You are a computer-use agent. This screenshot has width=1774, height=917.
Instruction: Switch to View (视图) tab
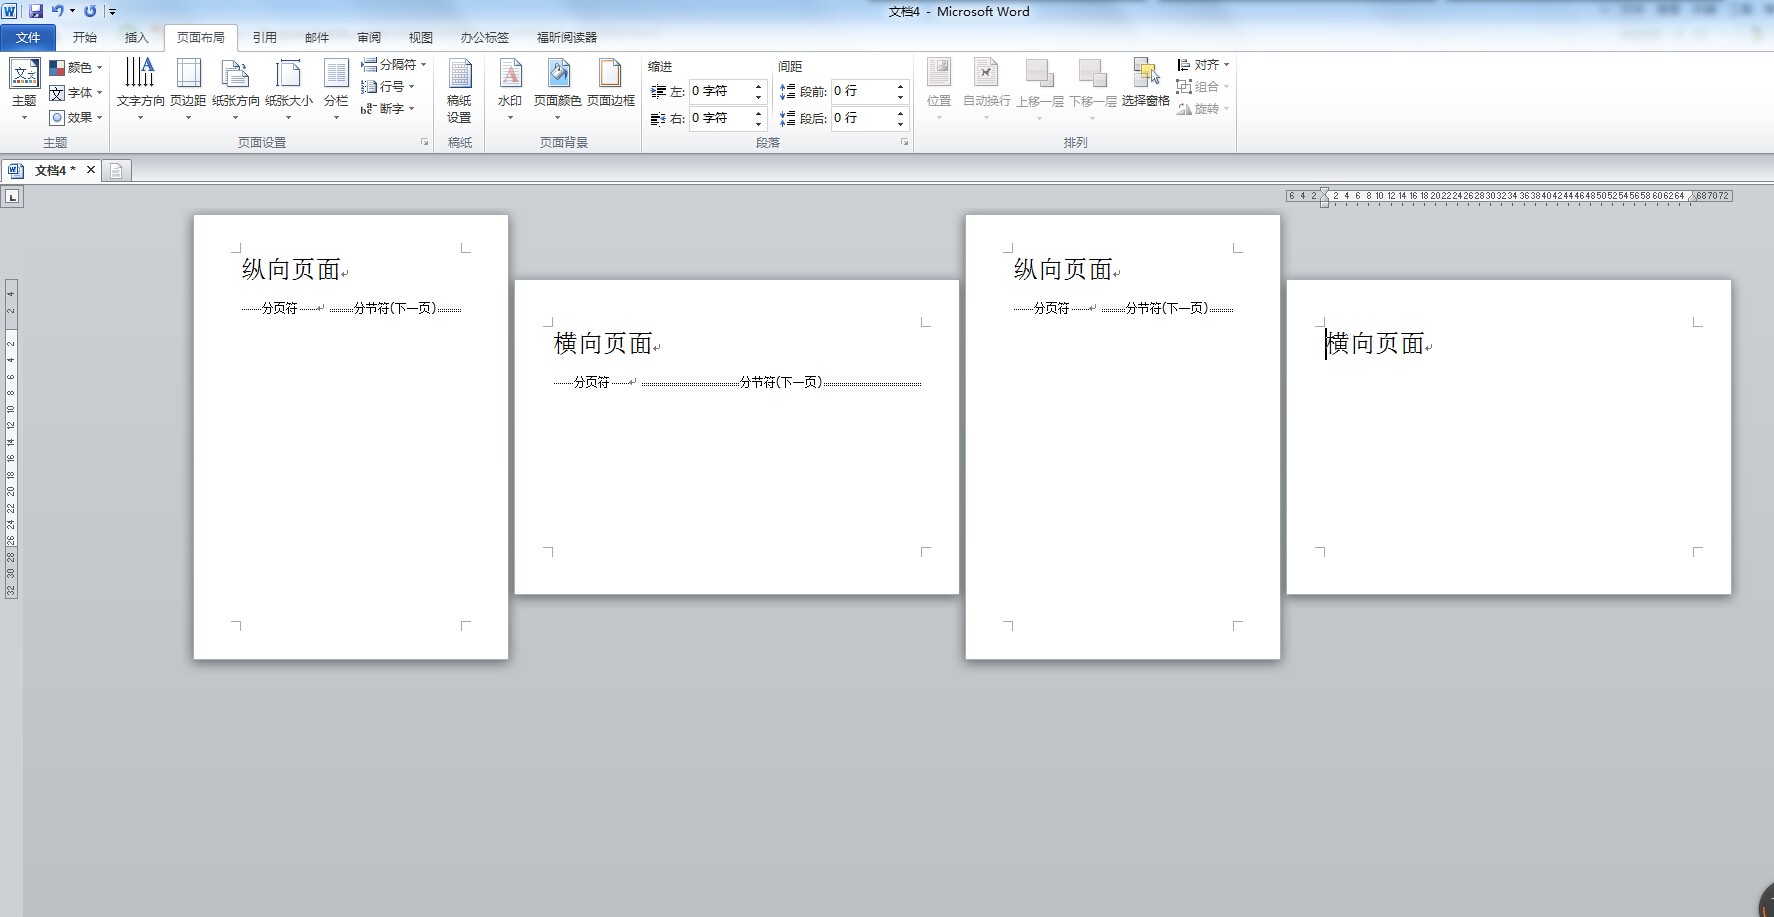tap(421, 37)
